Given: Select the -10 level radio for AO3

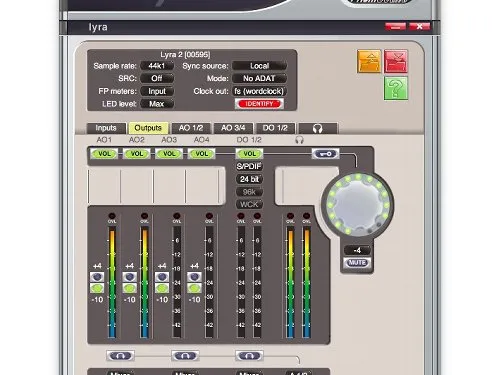Looking at the screenshot, I should 162,288.
